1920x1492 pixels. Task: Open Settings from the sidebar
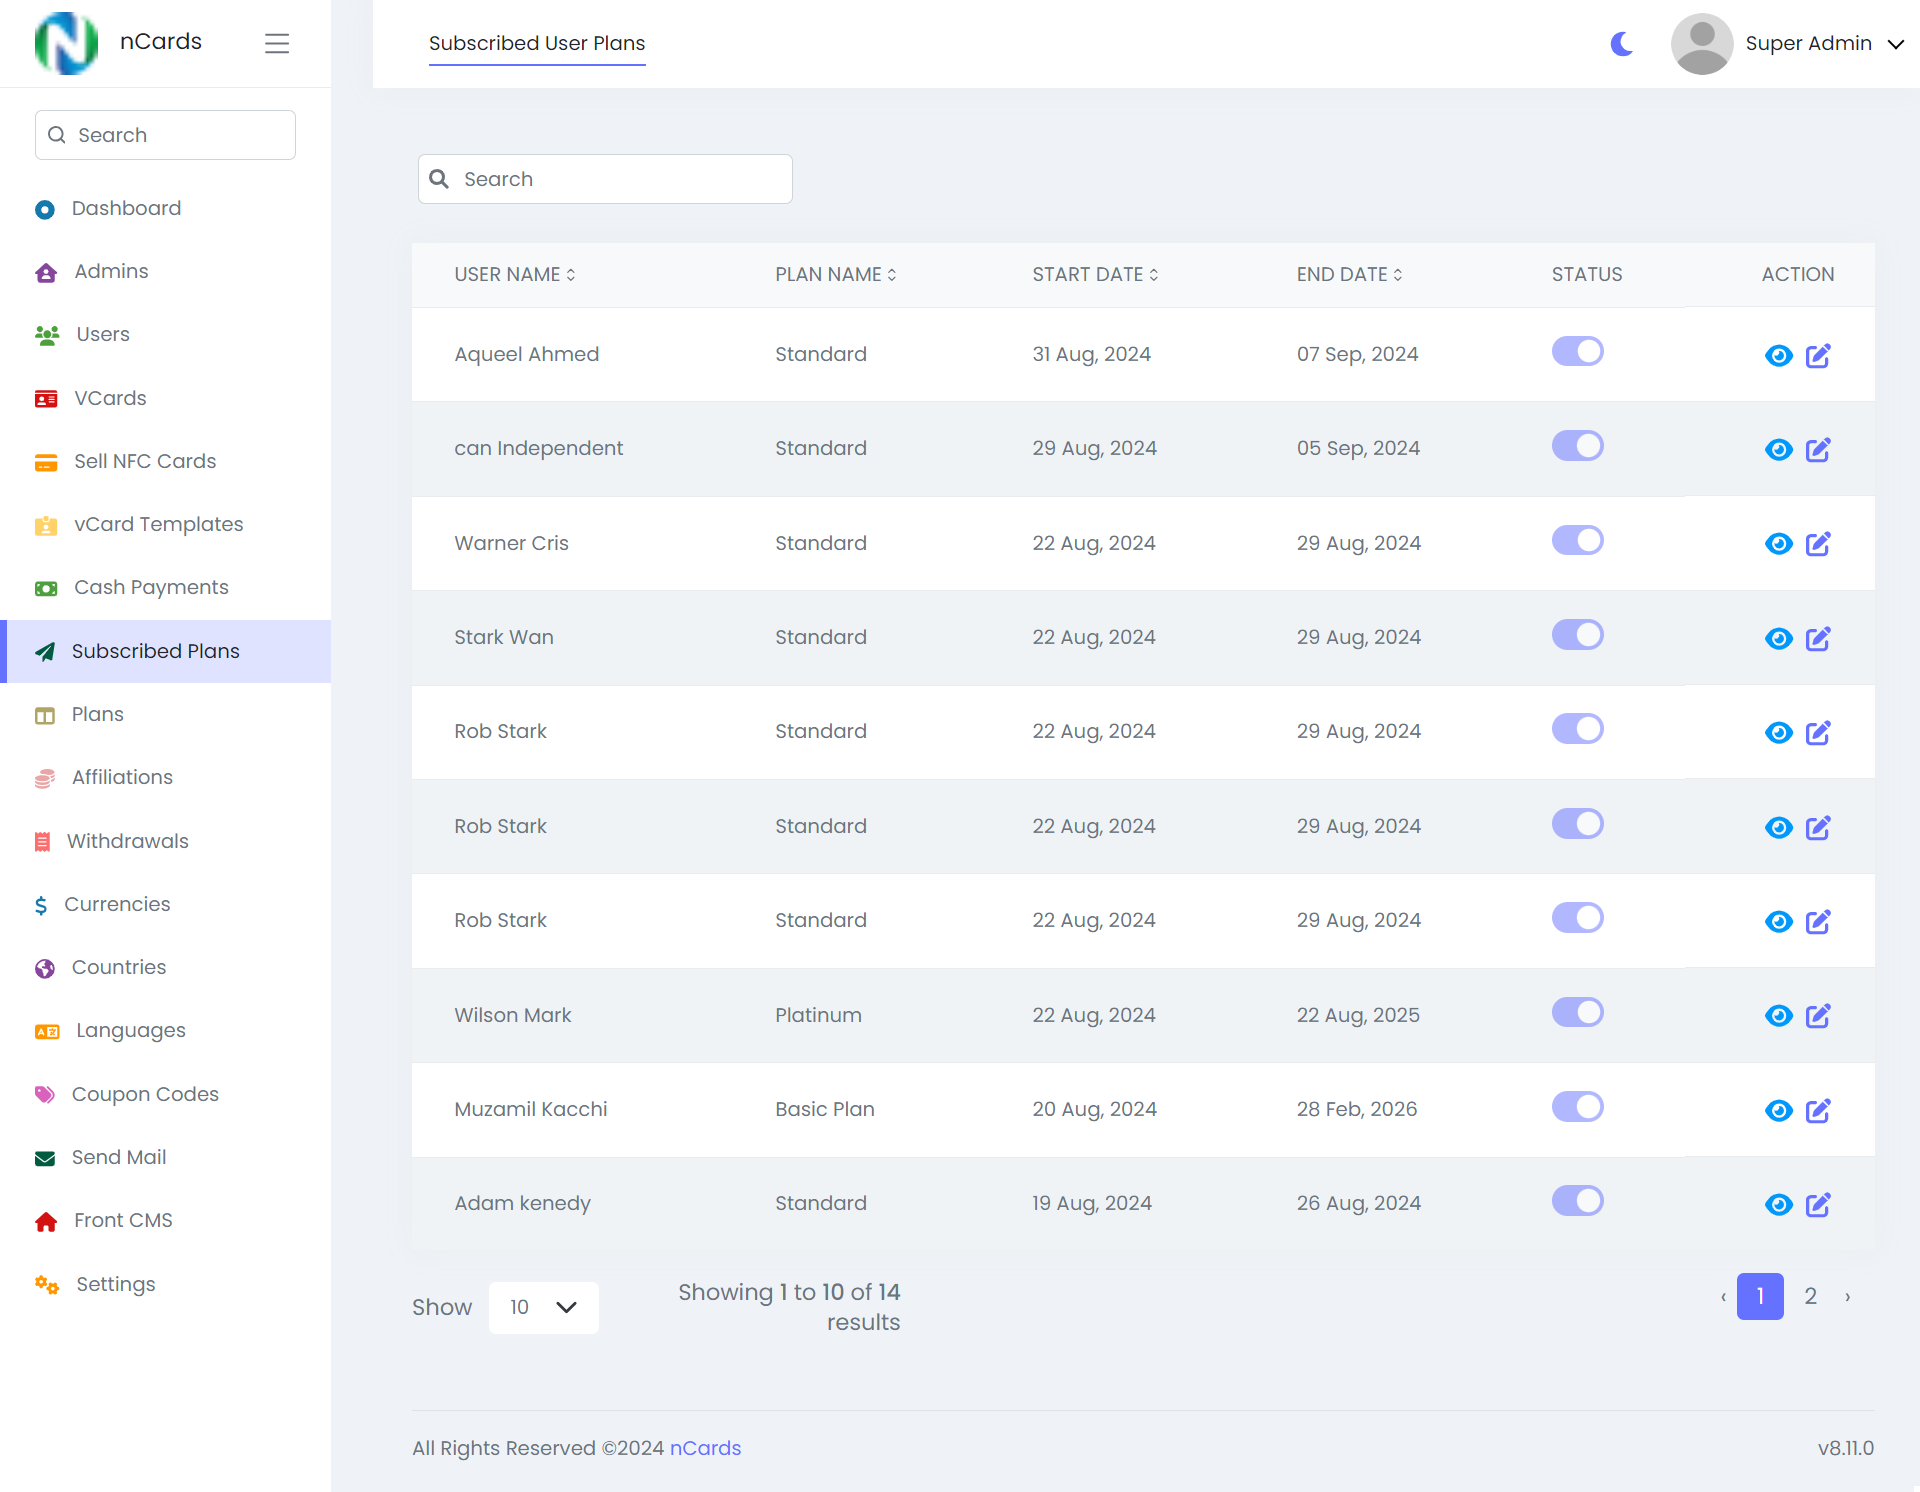click(x=116, y=1284)
